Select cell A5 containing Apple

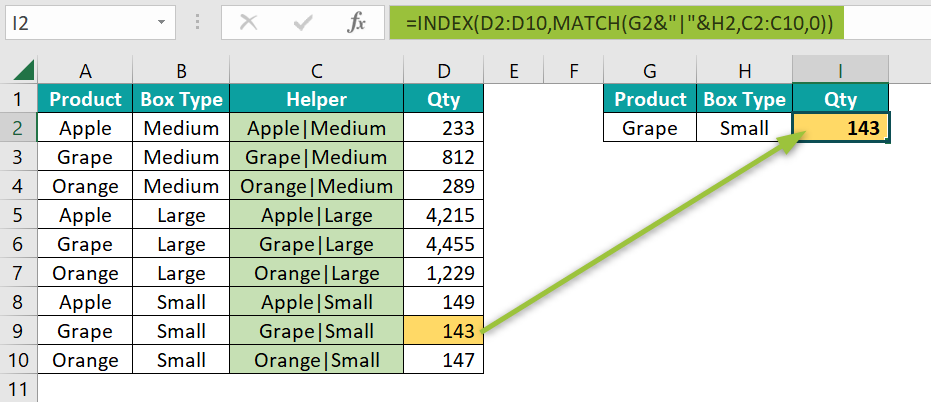pyautogui.click(x=86, y=215)
